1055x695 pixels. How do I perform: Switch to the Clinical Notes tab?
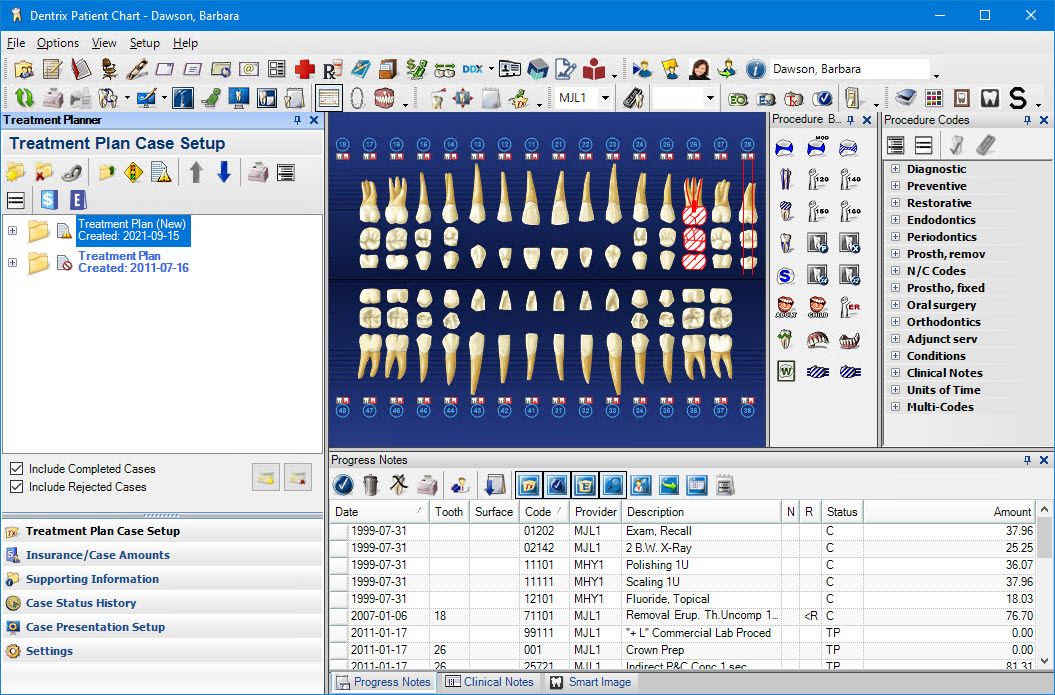(488, 682)
